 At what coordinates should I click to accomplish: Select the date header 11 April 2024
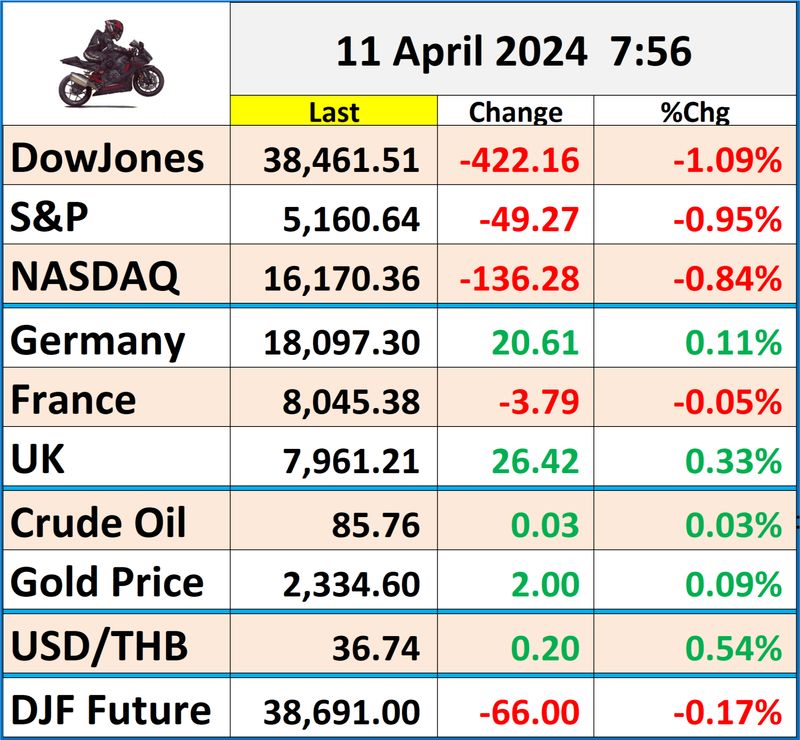(x=462, y=52)
